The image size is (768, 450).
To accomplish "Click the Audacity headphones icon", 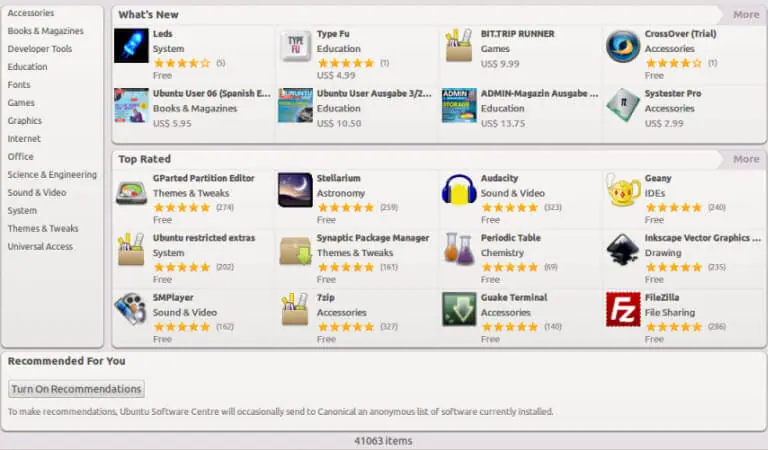I will click(x=459, y=189).
